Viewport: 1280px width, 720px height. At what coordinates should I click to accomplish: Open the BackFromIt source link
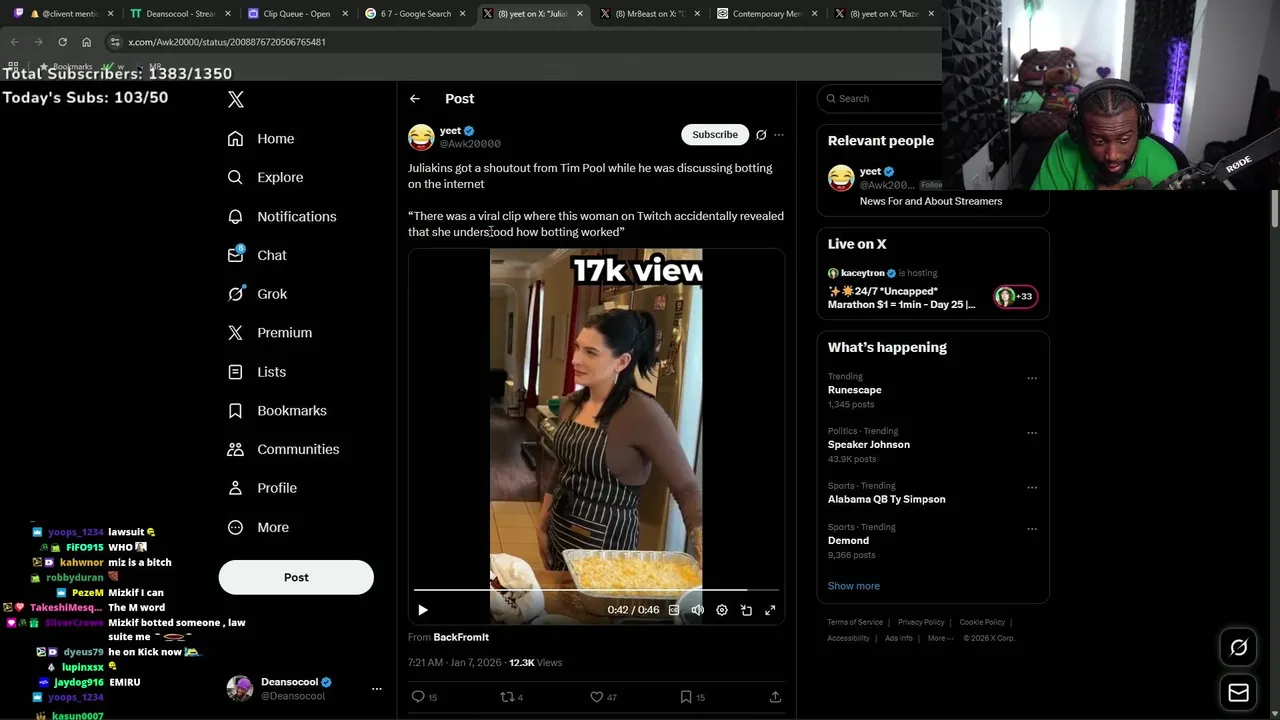(461, 637)
